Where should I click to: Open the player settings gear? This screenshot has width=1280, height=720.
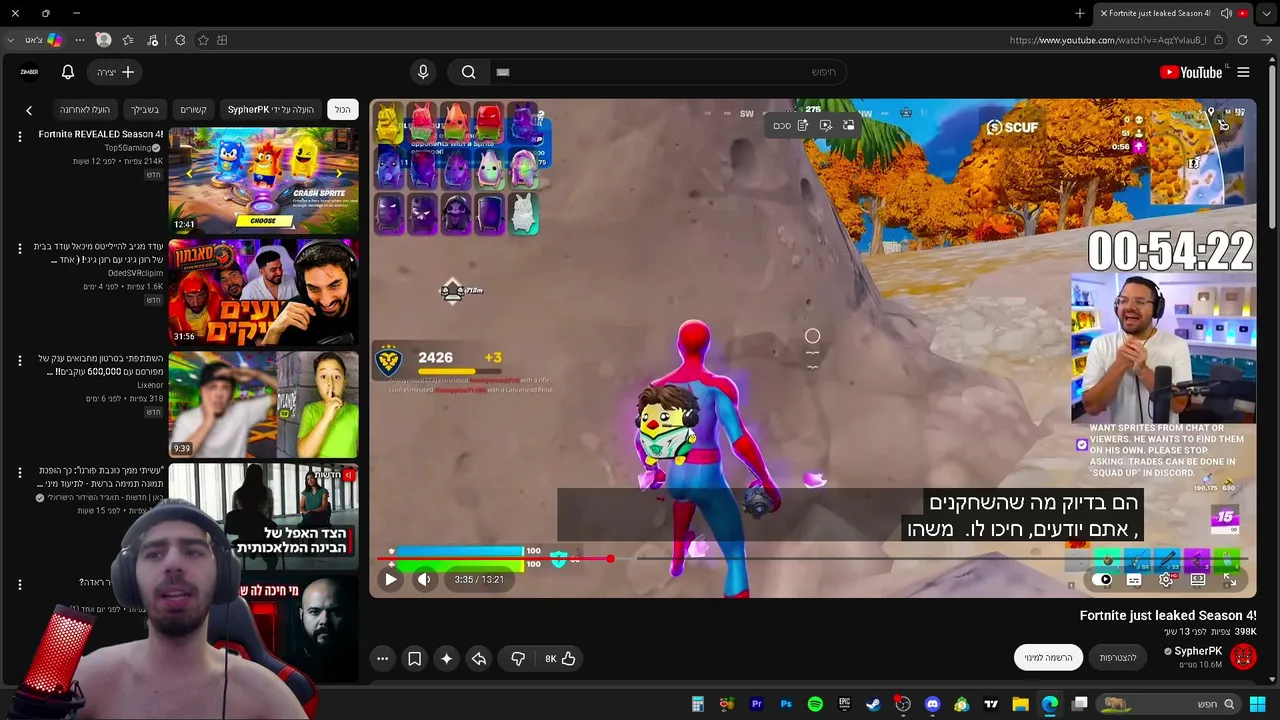click(x=1166, y=580)
